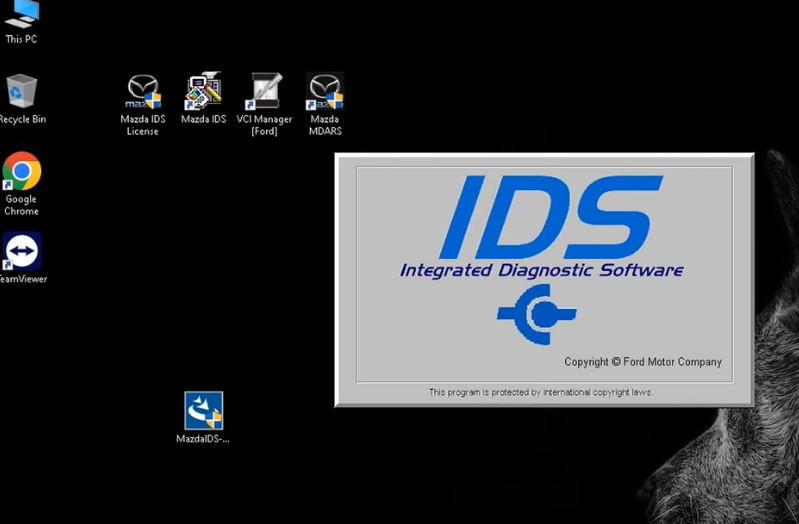Screen dimensions: 799x524
Task: Click the Copyright Ford Motor Company text
Action: click(x=643, y=362)
